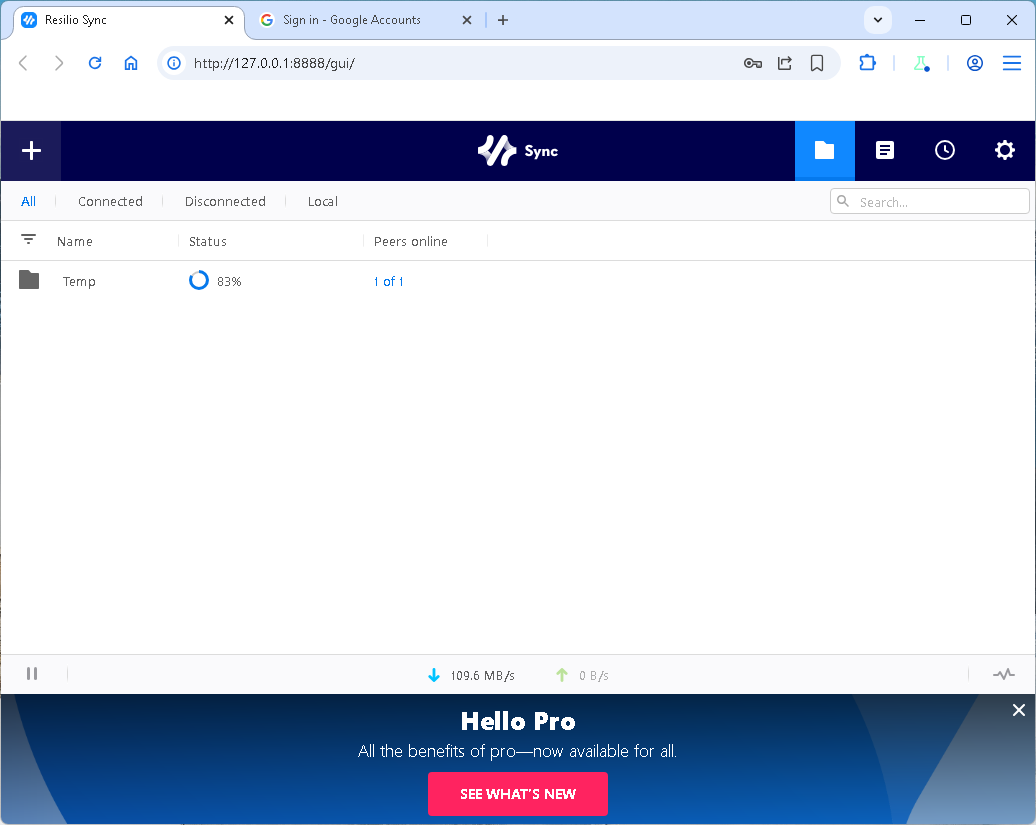Screen dimensions: 1036x825
Task: Click the download speed arrow icon
Action: click(x=434, y=675)
